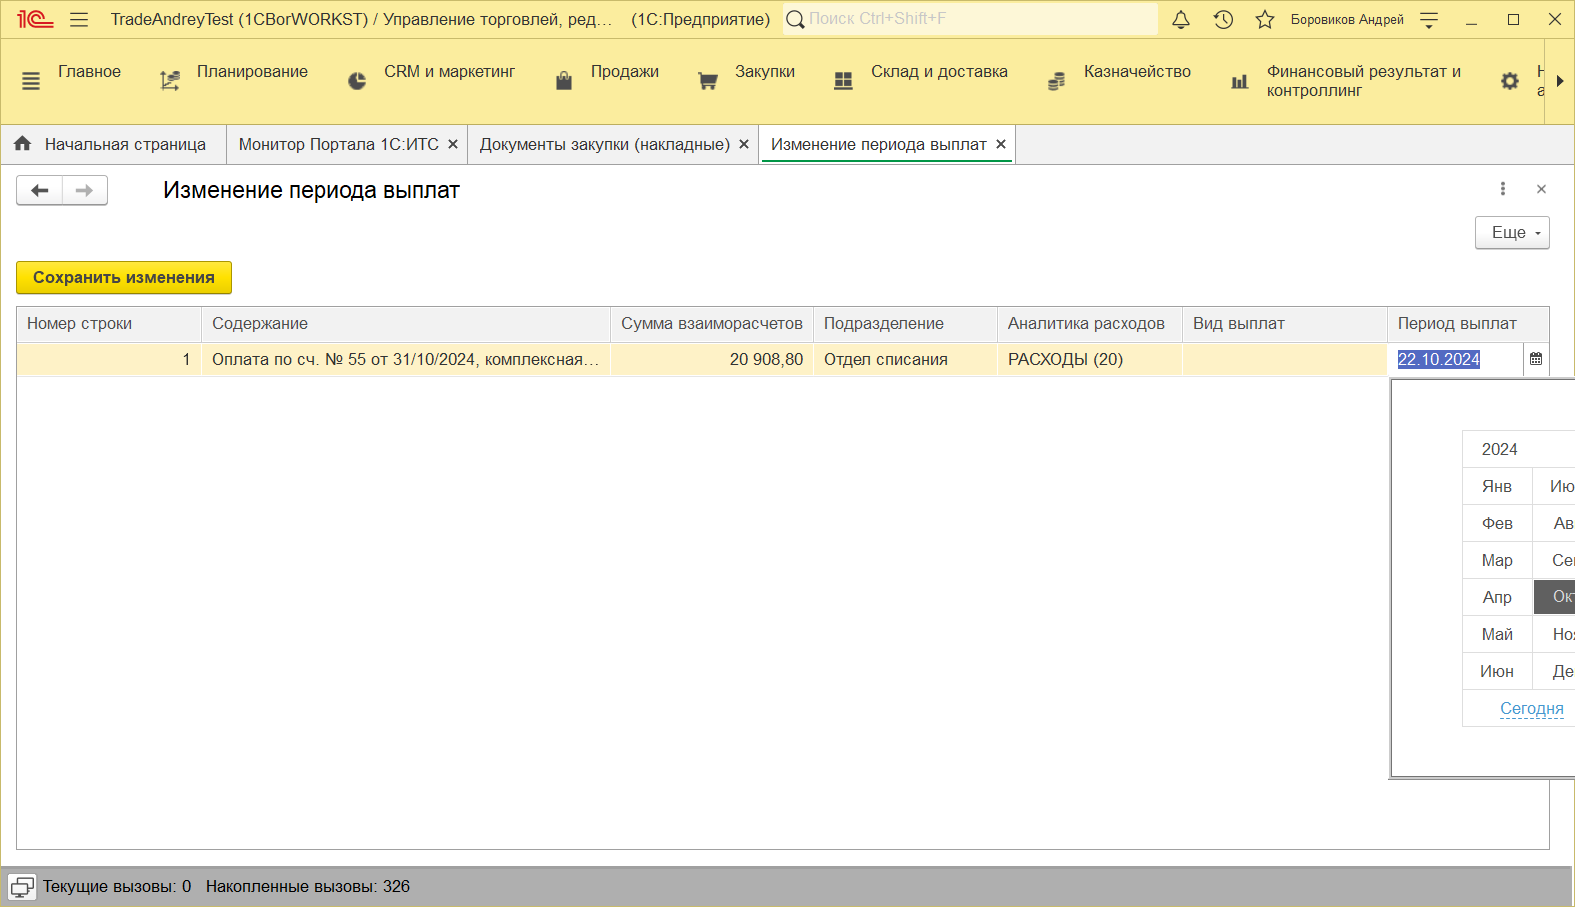Open the three-dots form options menu
Screen dimensions: 1575x907
[x=1502, y=189]
